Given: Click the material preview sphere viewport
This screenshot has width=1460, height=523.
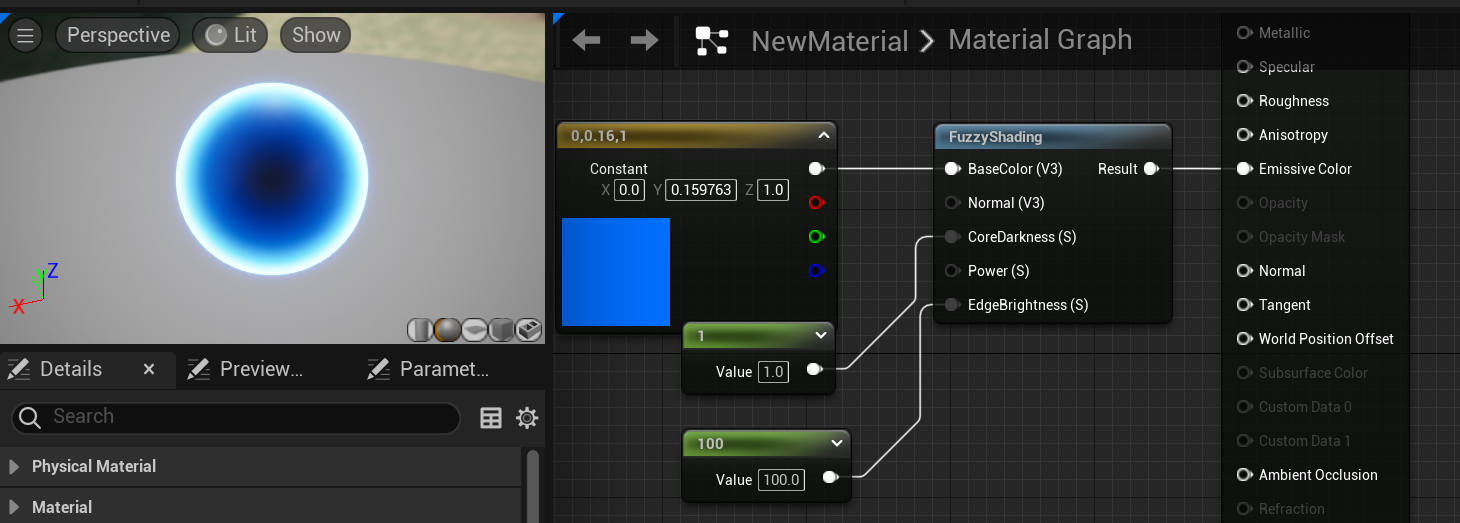Looking at the screenshot, I should [x=272, y=180].
